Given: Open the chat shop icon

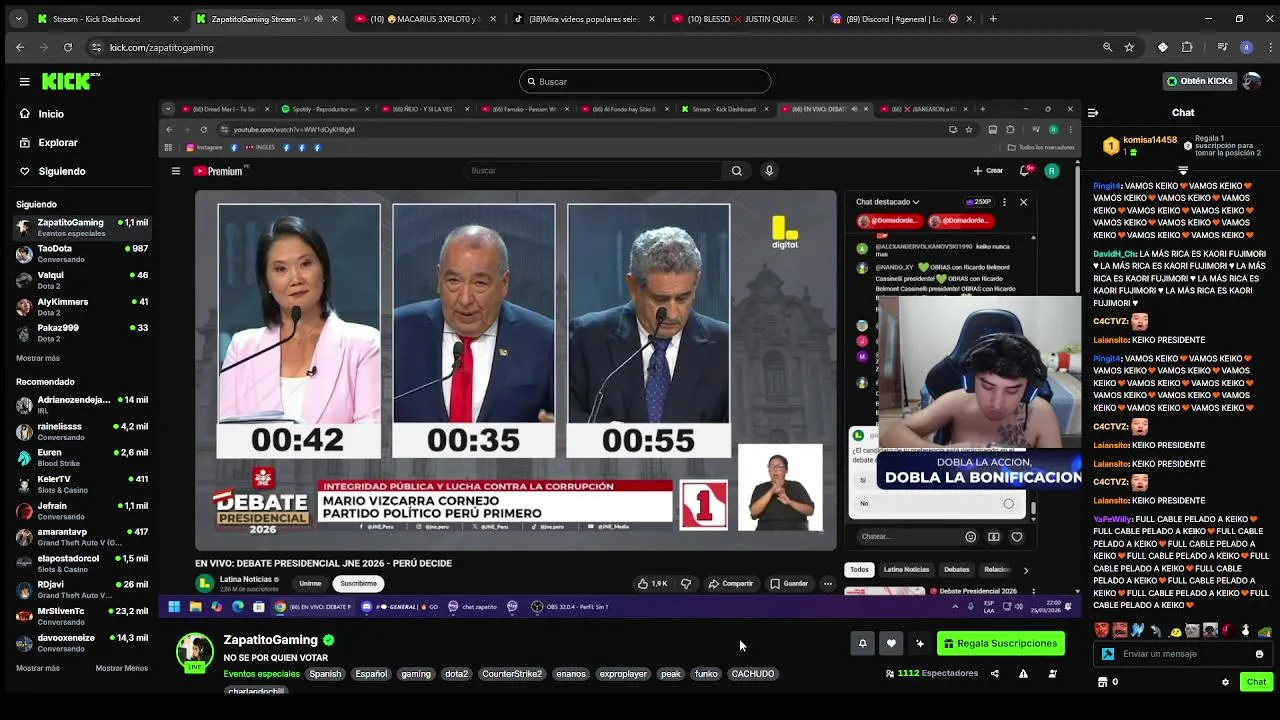Looking at the screenshot, I should click(1102, 682).
